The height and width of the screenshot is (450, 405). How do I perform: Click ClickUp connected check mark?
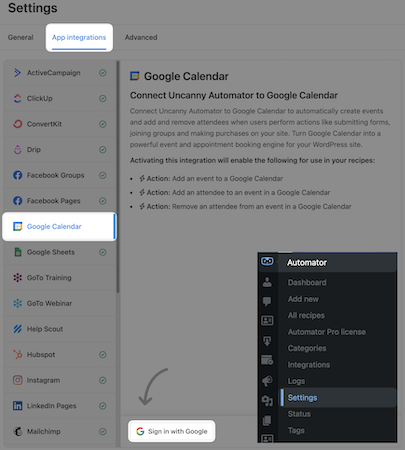pyautogui.click(x=103, y=98)
